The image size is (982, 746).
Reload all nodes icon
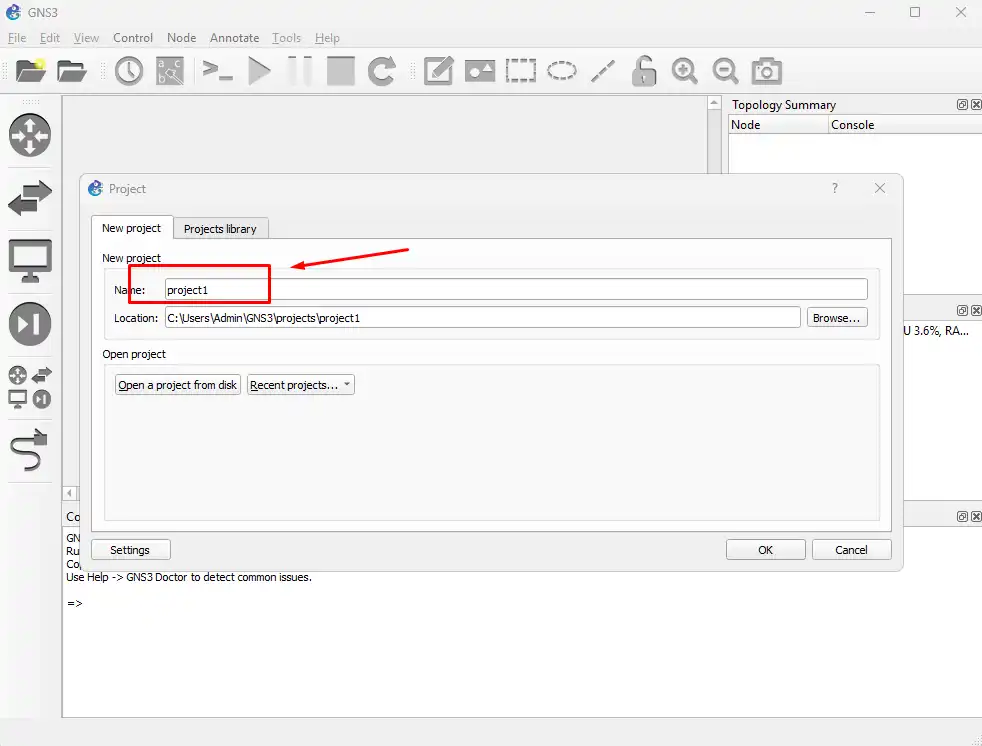pos(381,71)
